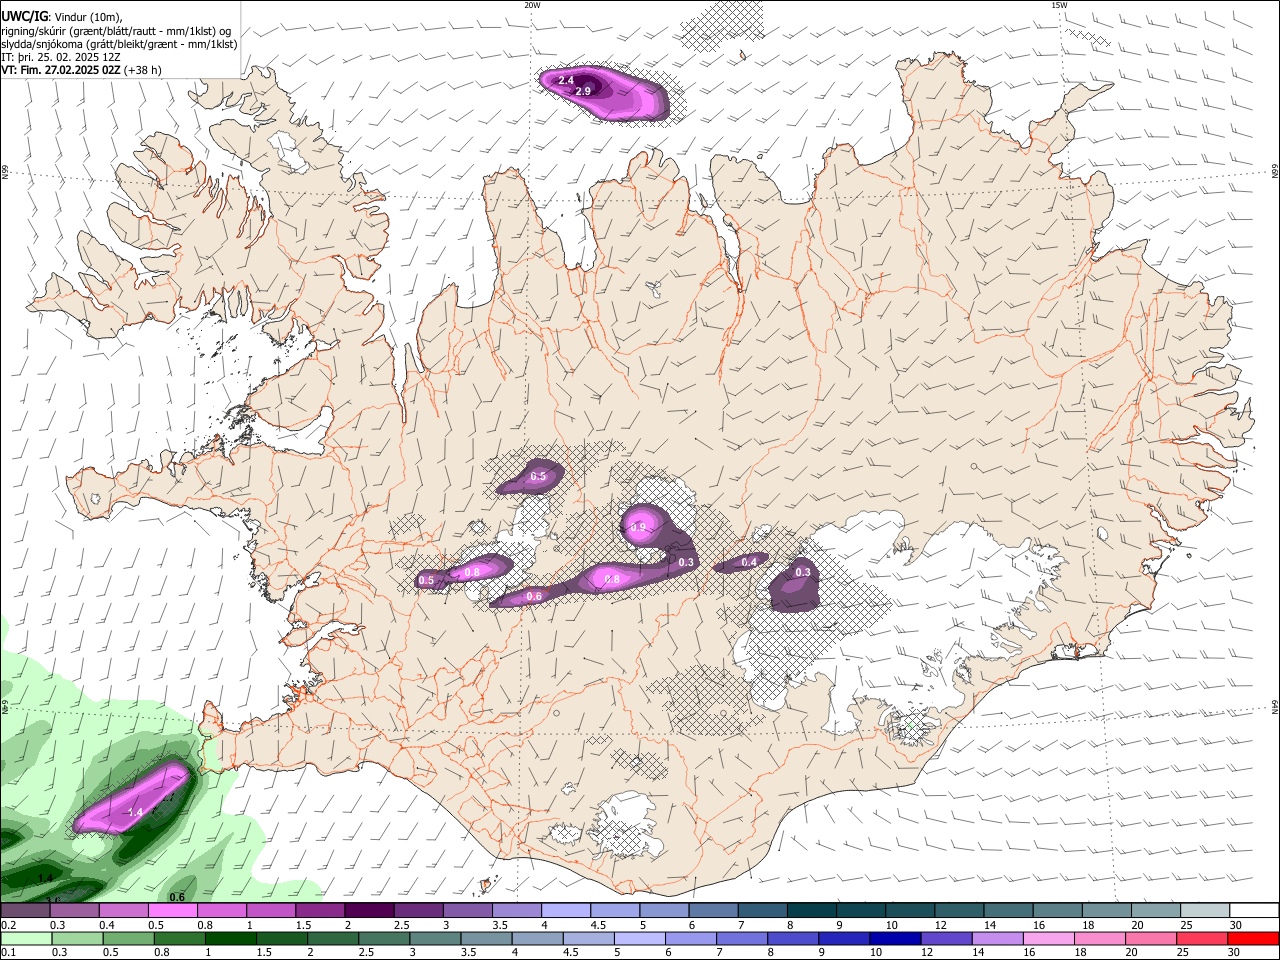Pick the palest green swatch labeled 0.1
Viewport: 1280px width, 960px height.
click(x=25, y=939)
